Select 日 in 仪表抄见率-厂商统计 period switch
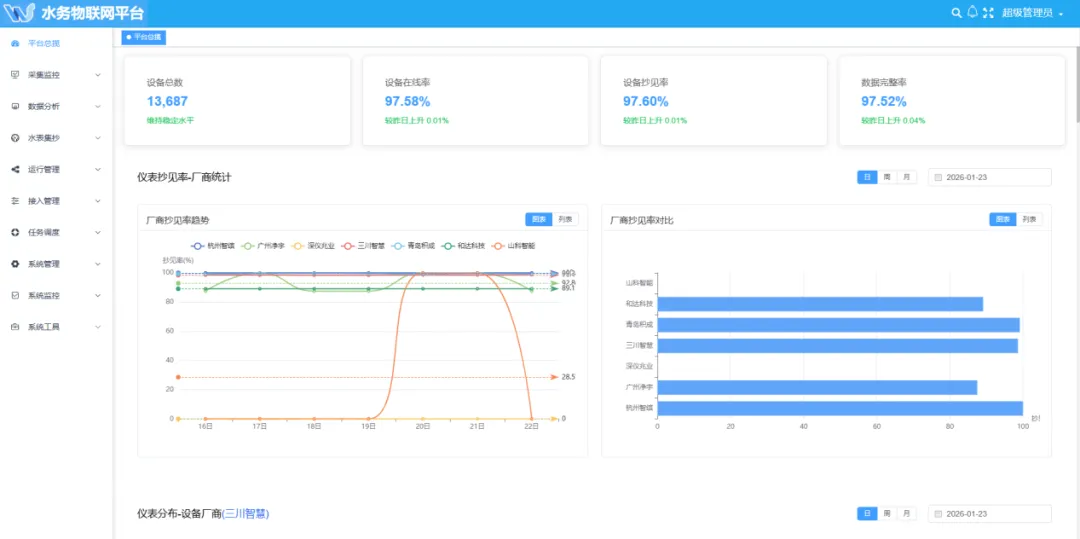The height and width of the screenshot is (539, 1080). pos(867,178)
